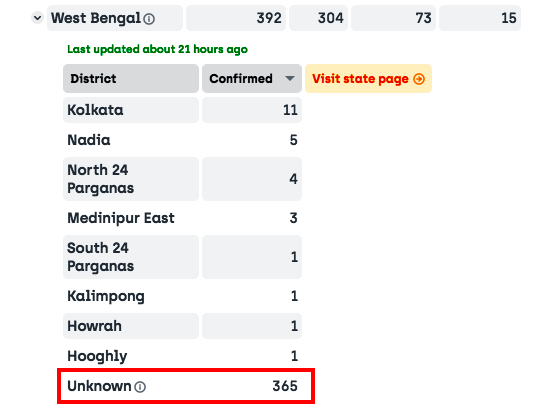
Task: Sort by Confirmed column arrow
Action: 290,78
